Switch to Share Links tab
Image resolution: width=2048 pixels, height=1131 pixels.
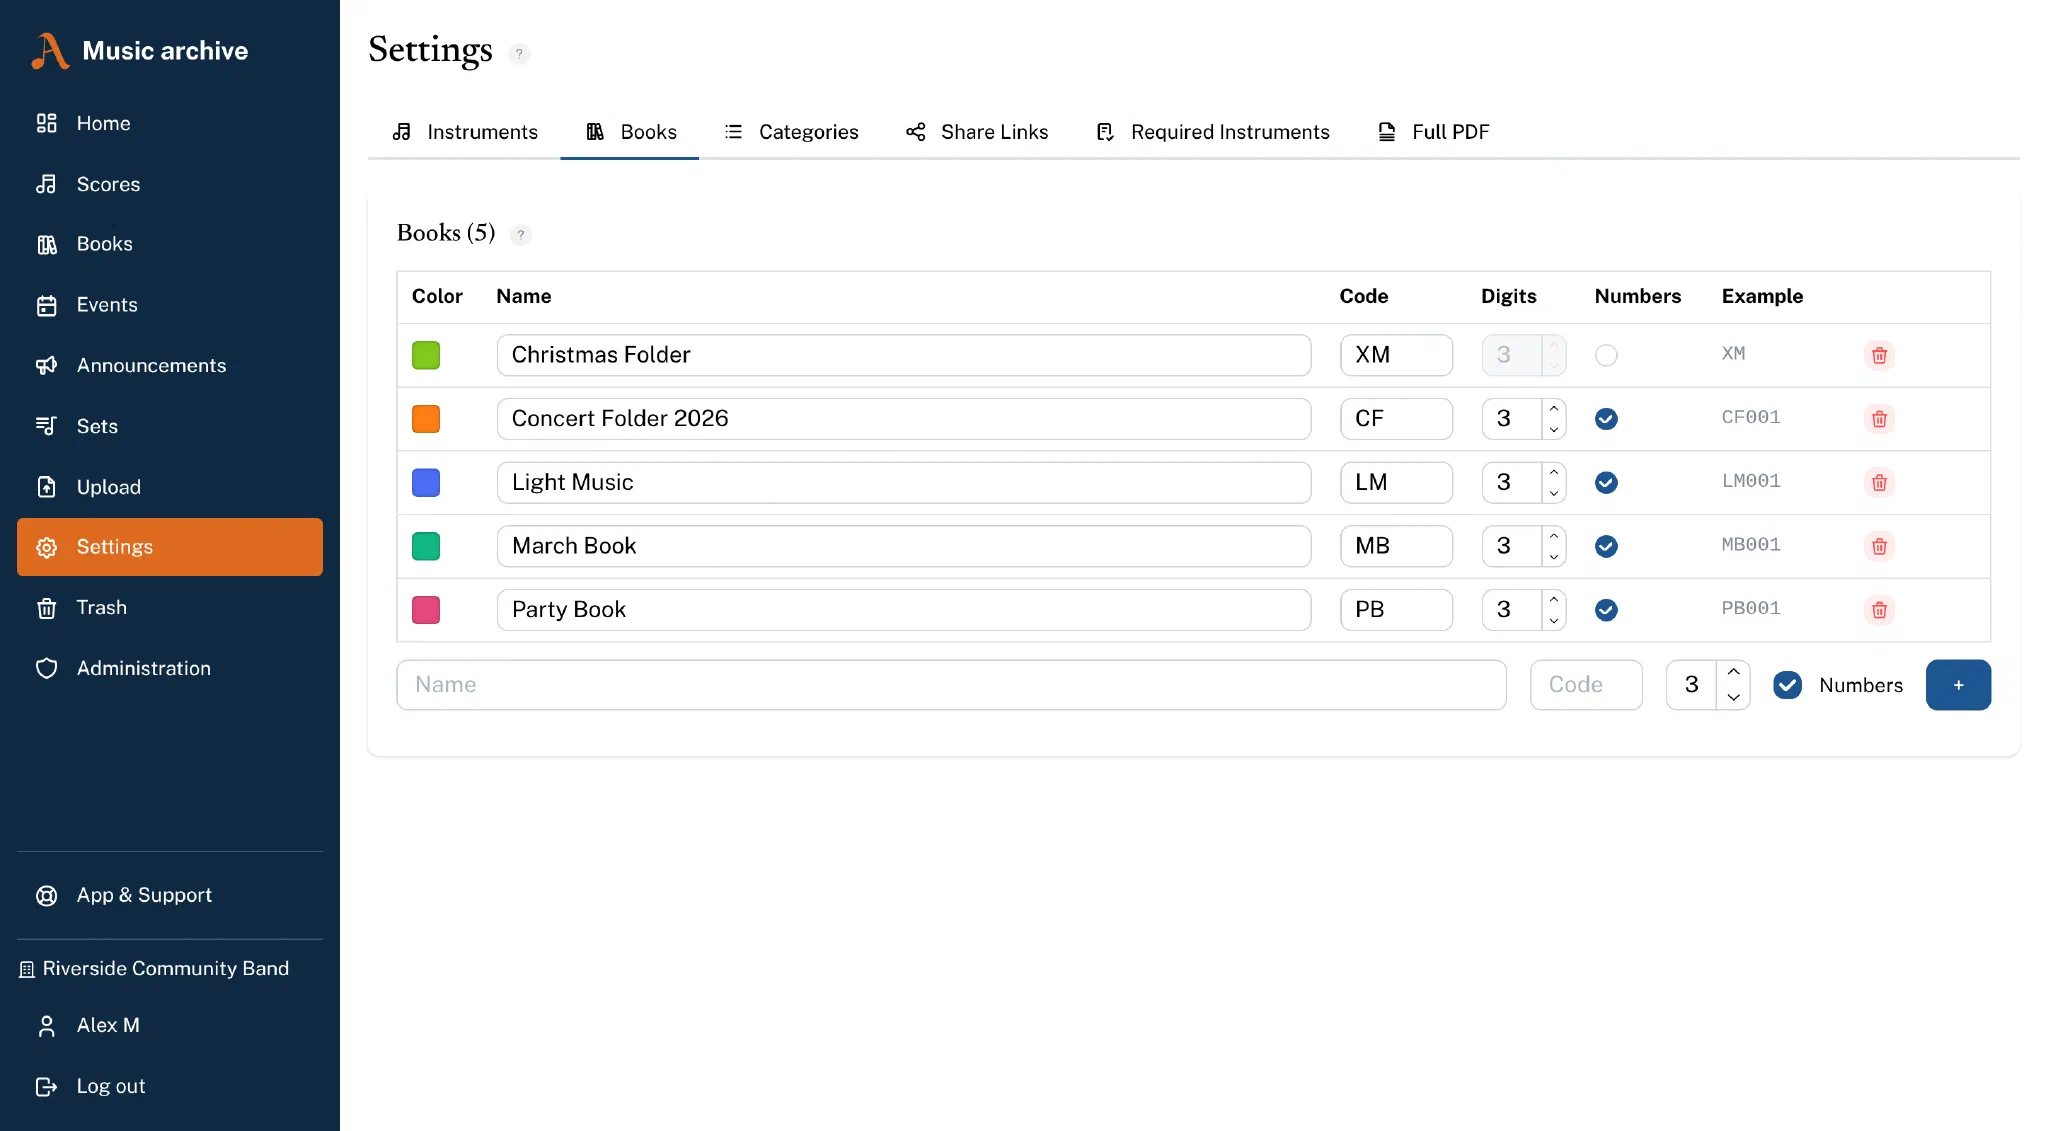(977, 132)
